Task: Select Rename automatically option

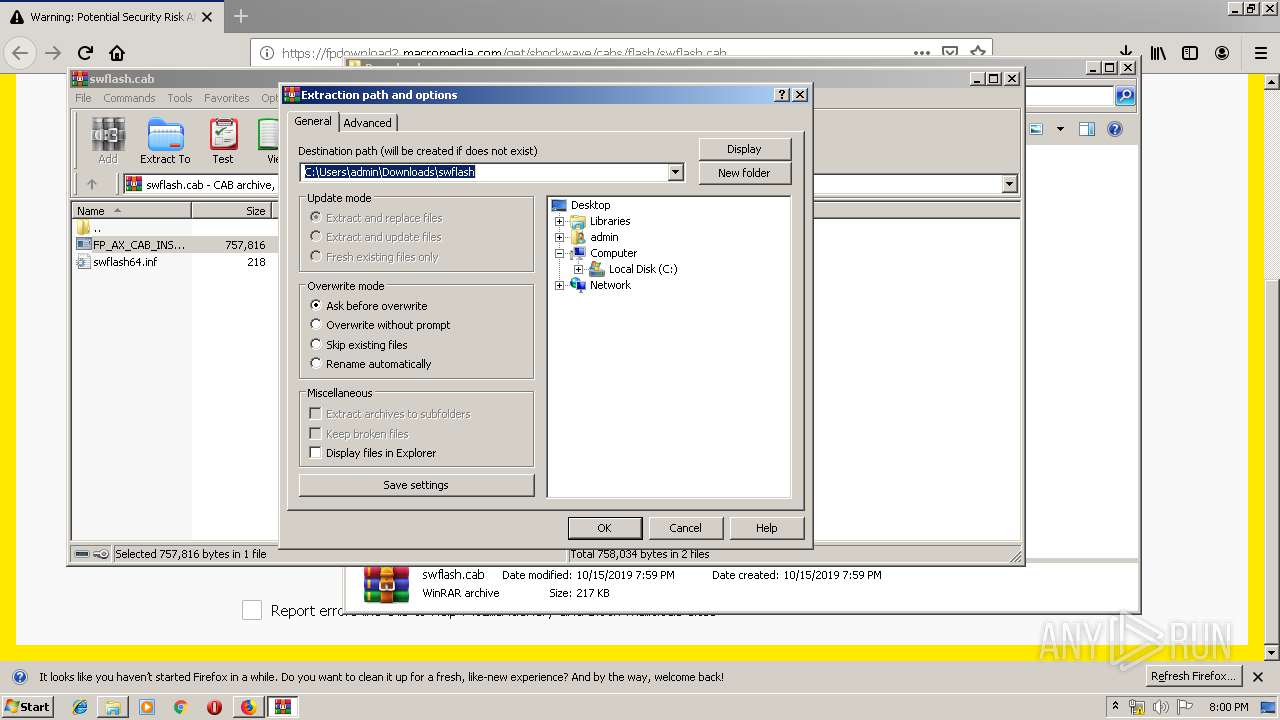Action: pyautogui.click(x=316, y=364)
